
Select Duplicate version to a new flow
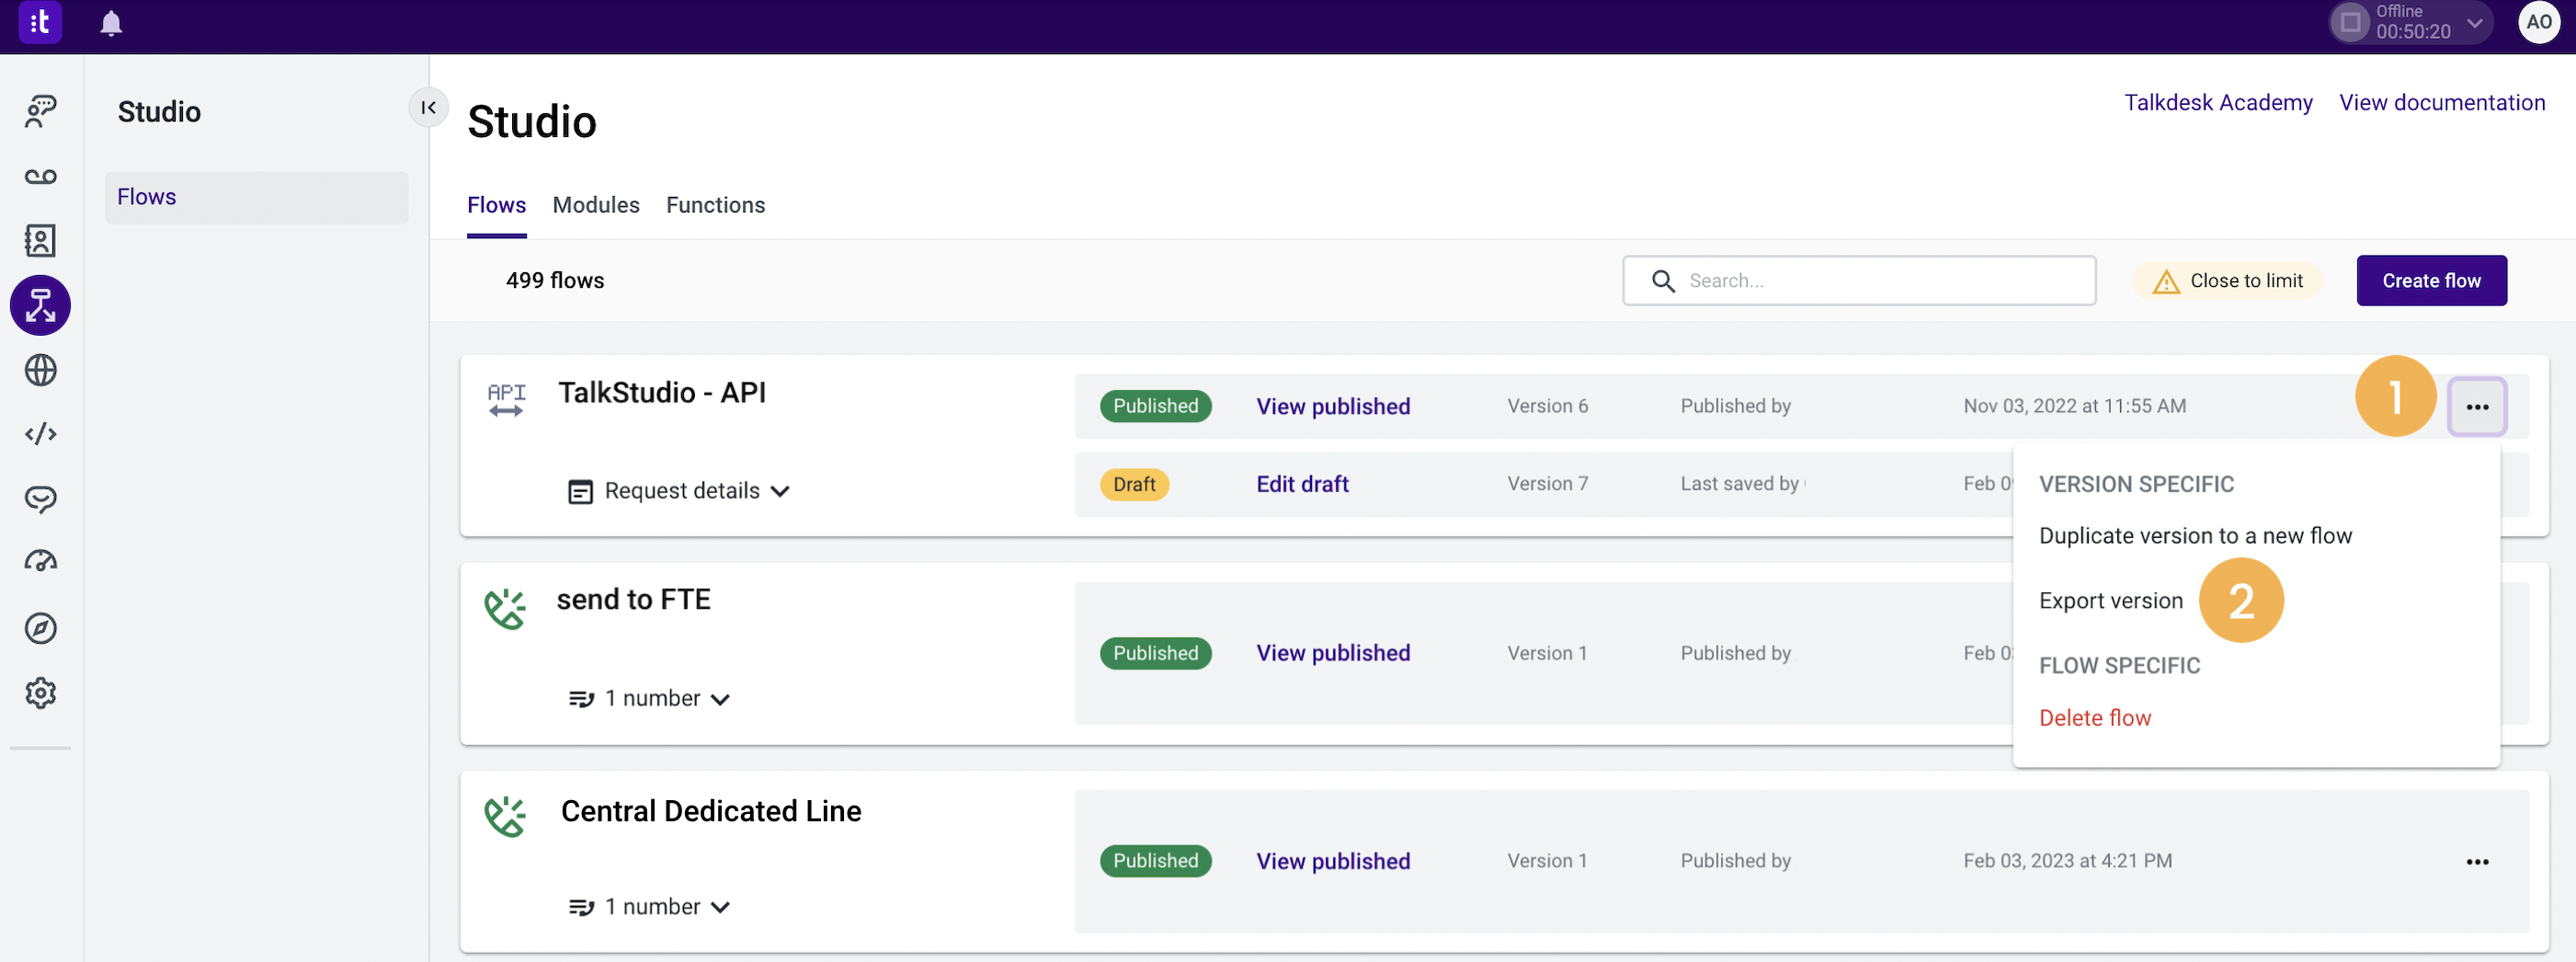[x=2195, y=536]
